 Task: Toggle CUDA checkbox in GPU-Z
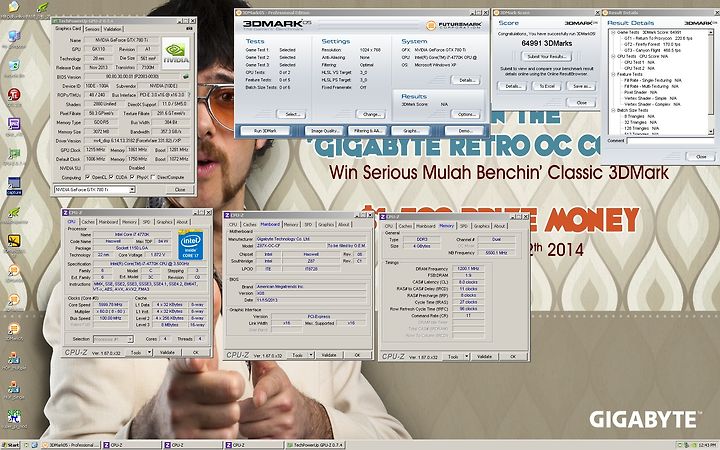pos(111,177)
